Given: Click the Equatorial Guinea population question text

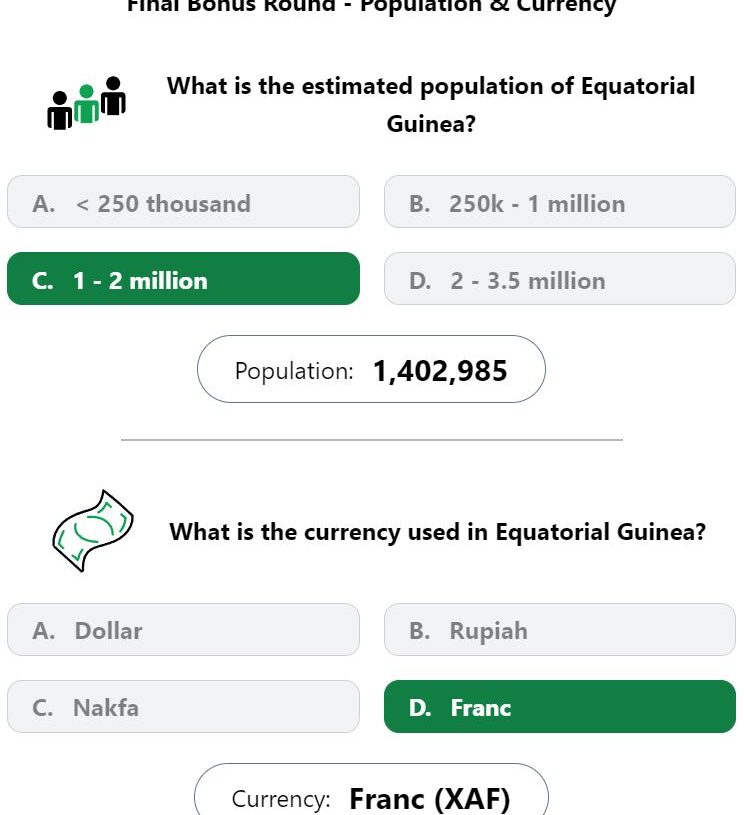Looking at the screenshot, I should tap(430, 104).
